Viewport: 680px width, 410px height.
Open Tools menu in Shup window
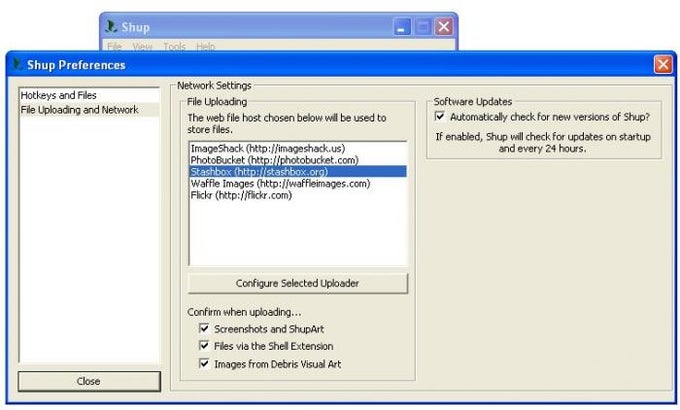174,46
